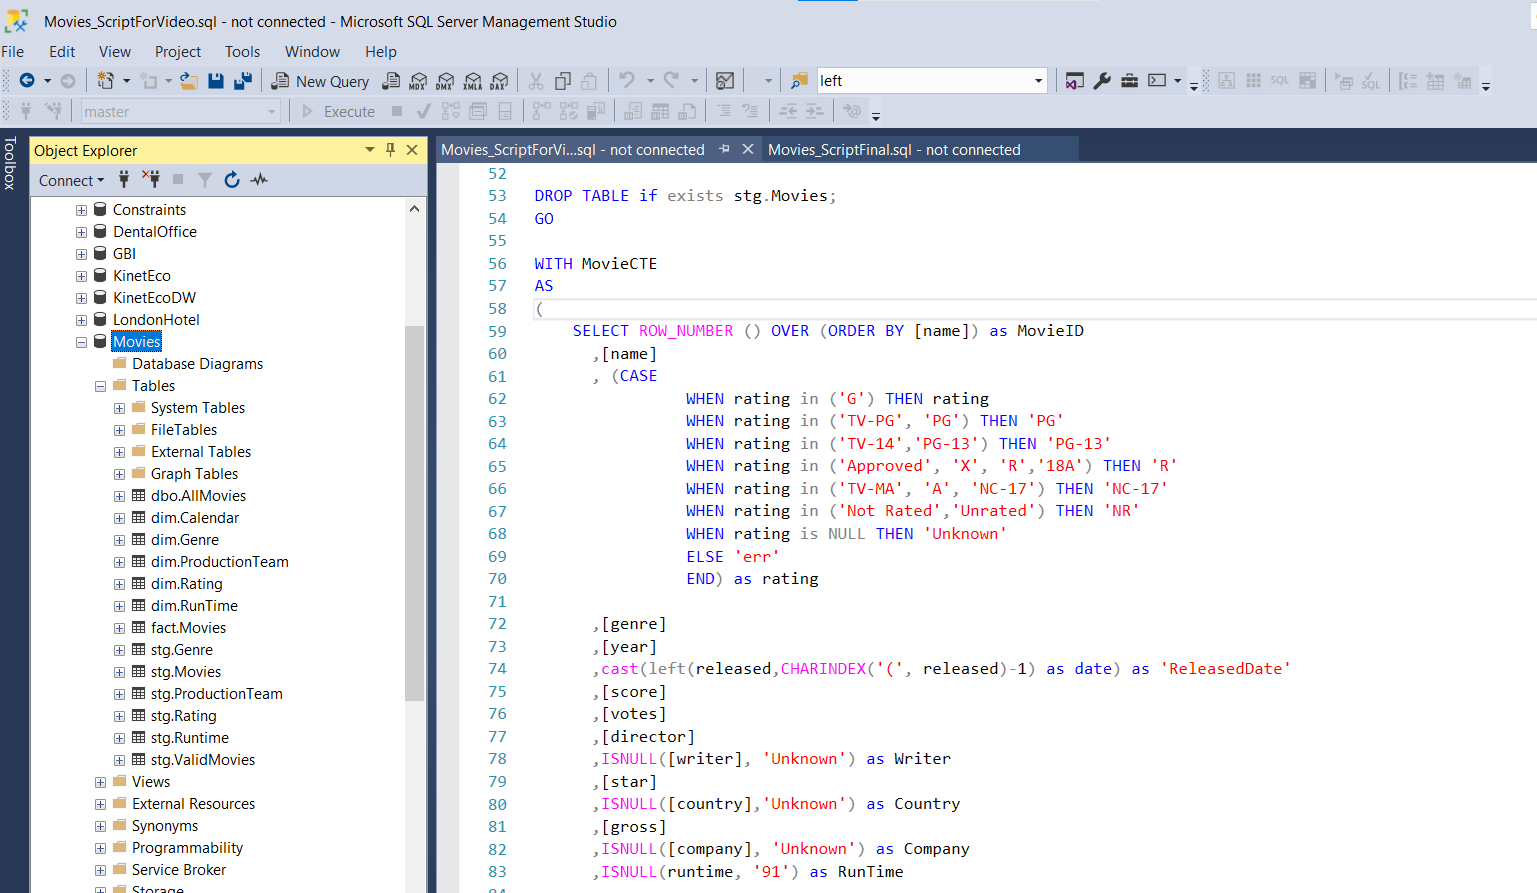Switch to Movies_ScriptFinal.sql tab

pos(894,150)
